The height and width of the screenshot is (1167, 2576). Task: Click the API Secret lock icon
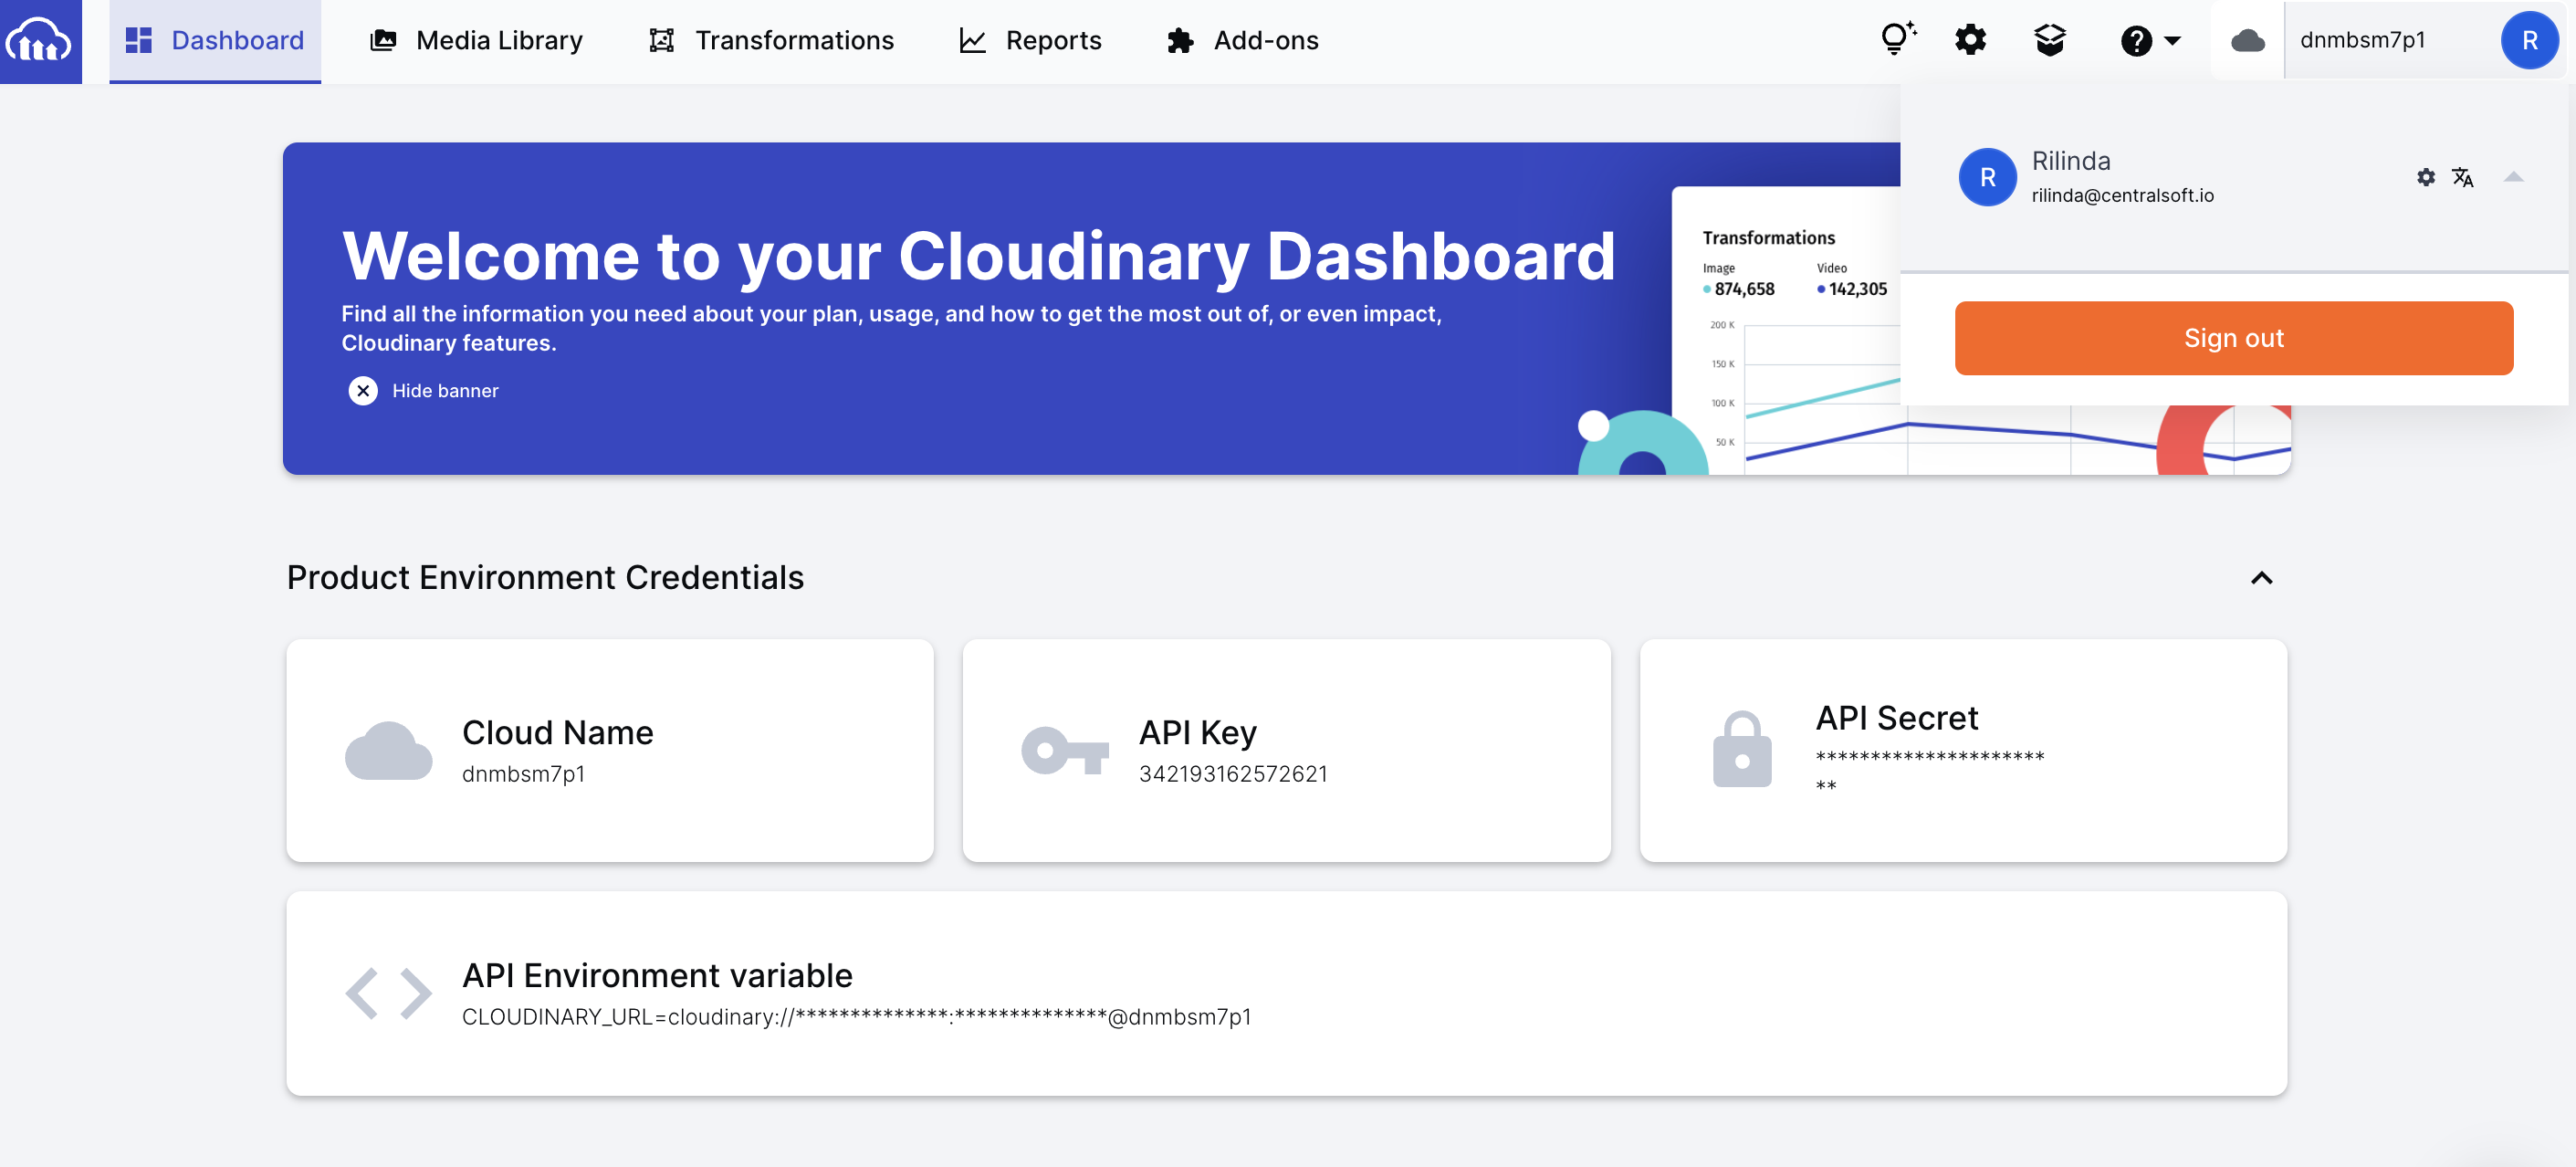pos(1742,749)
